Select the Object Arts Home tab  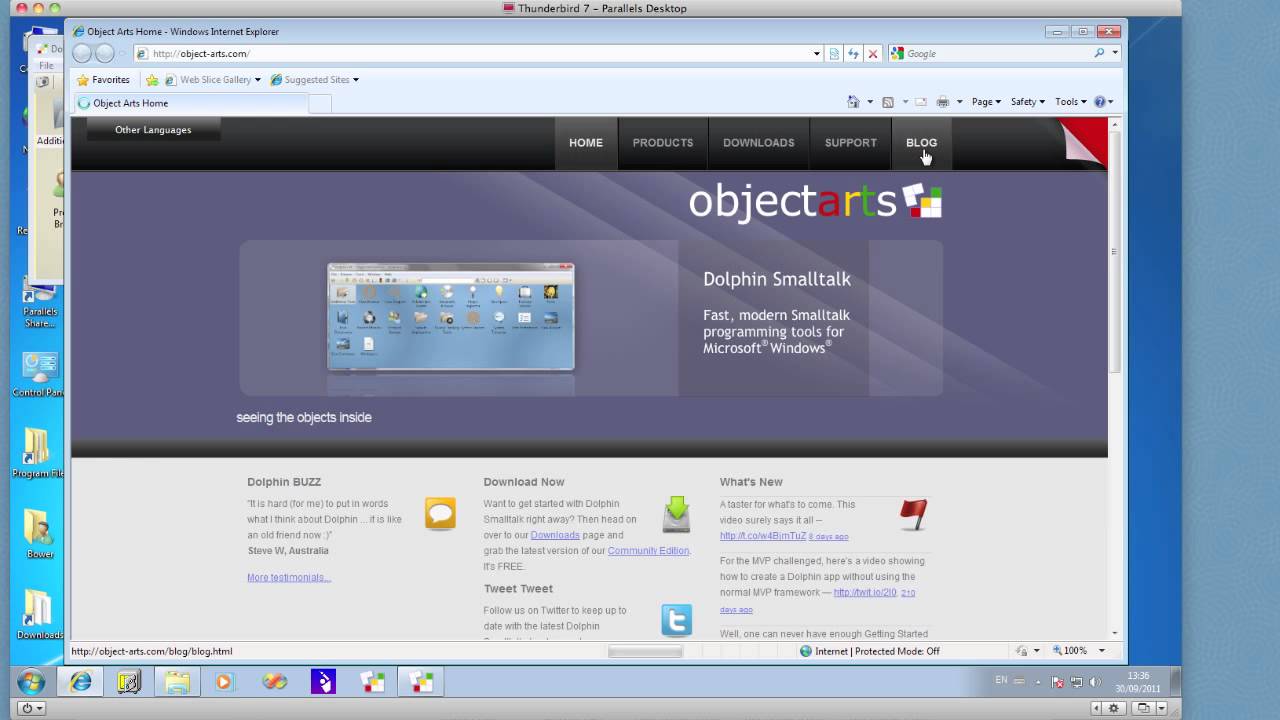tap(190, 103)
